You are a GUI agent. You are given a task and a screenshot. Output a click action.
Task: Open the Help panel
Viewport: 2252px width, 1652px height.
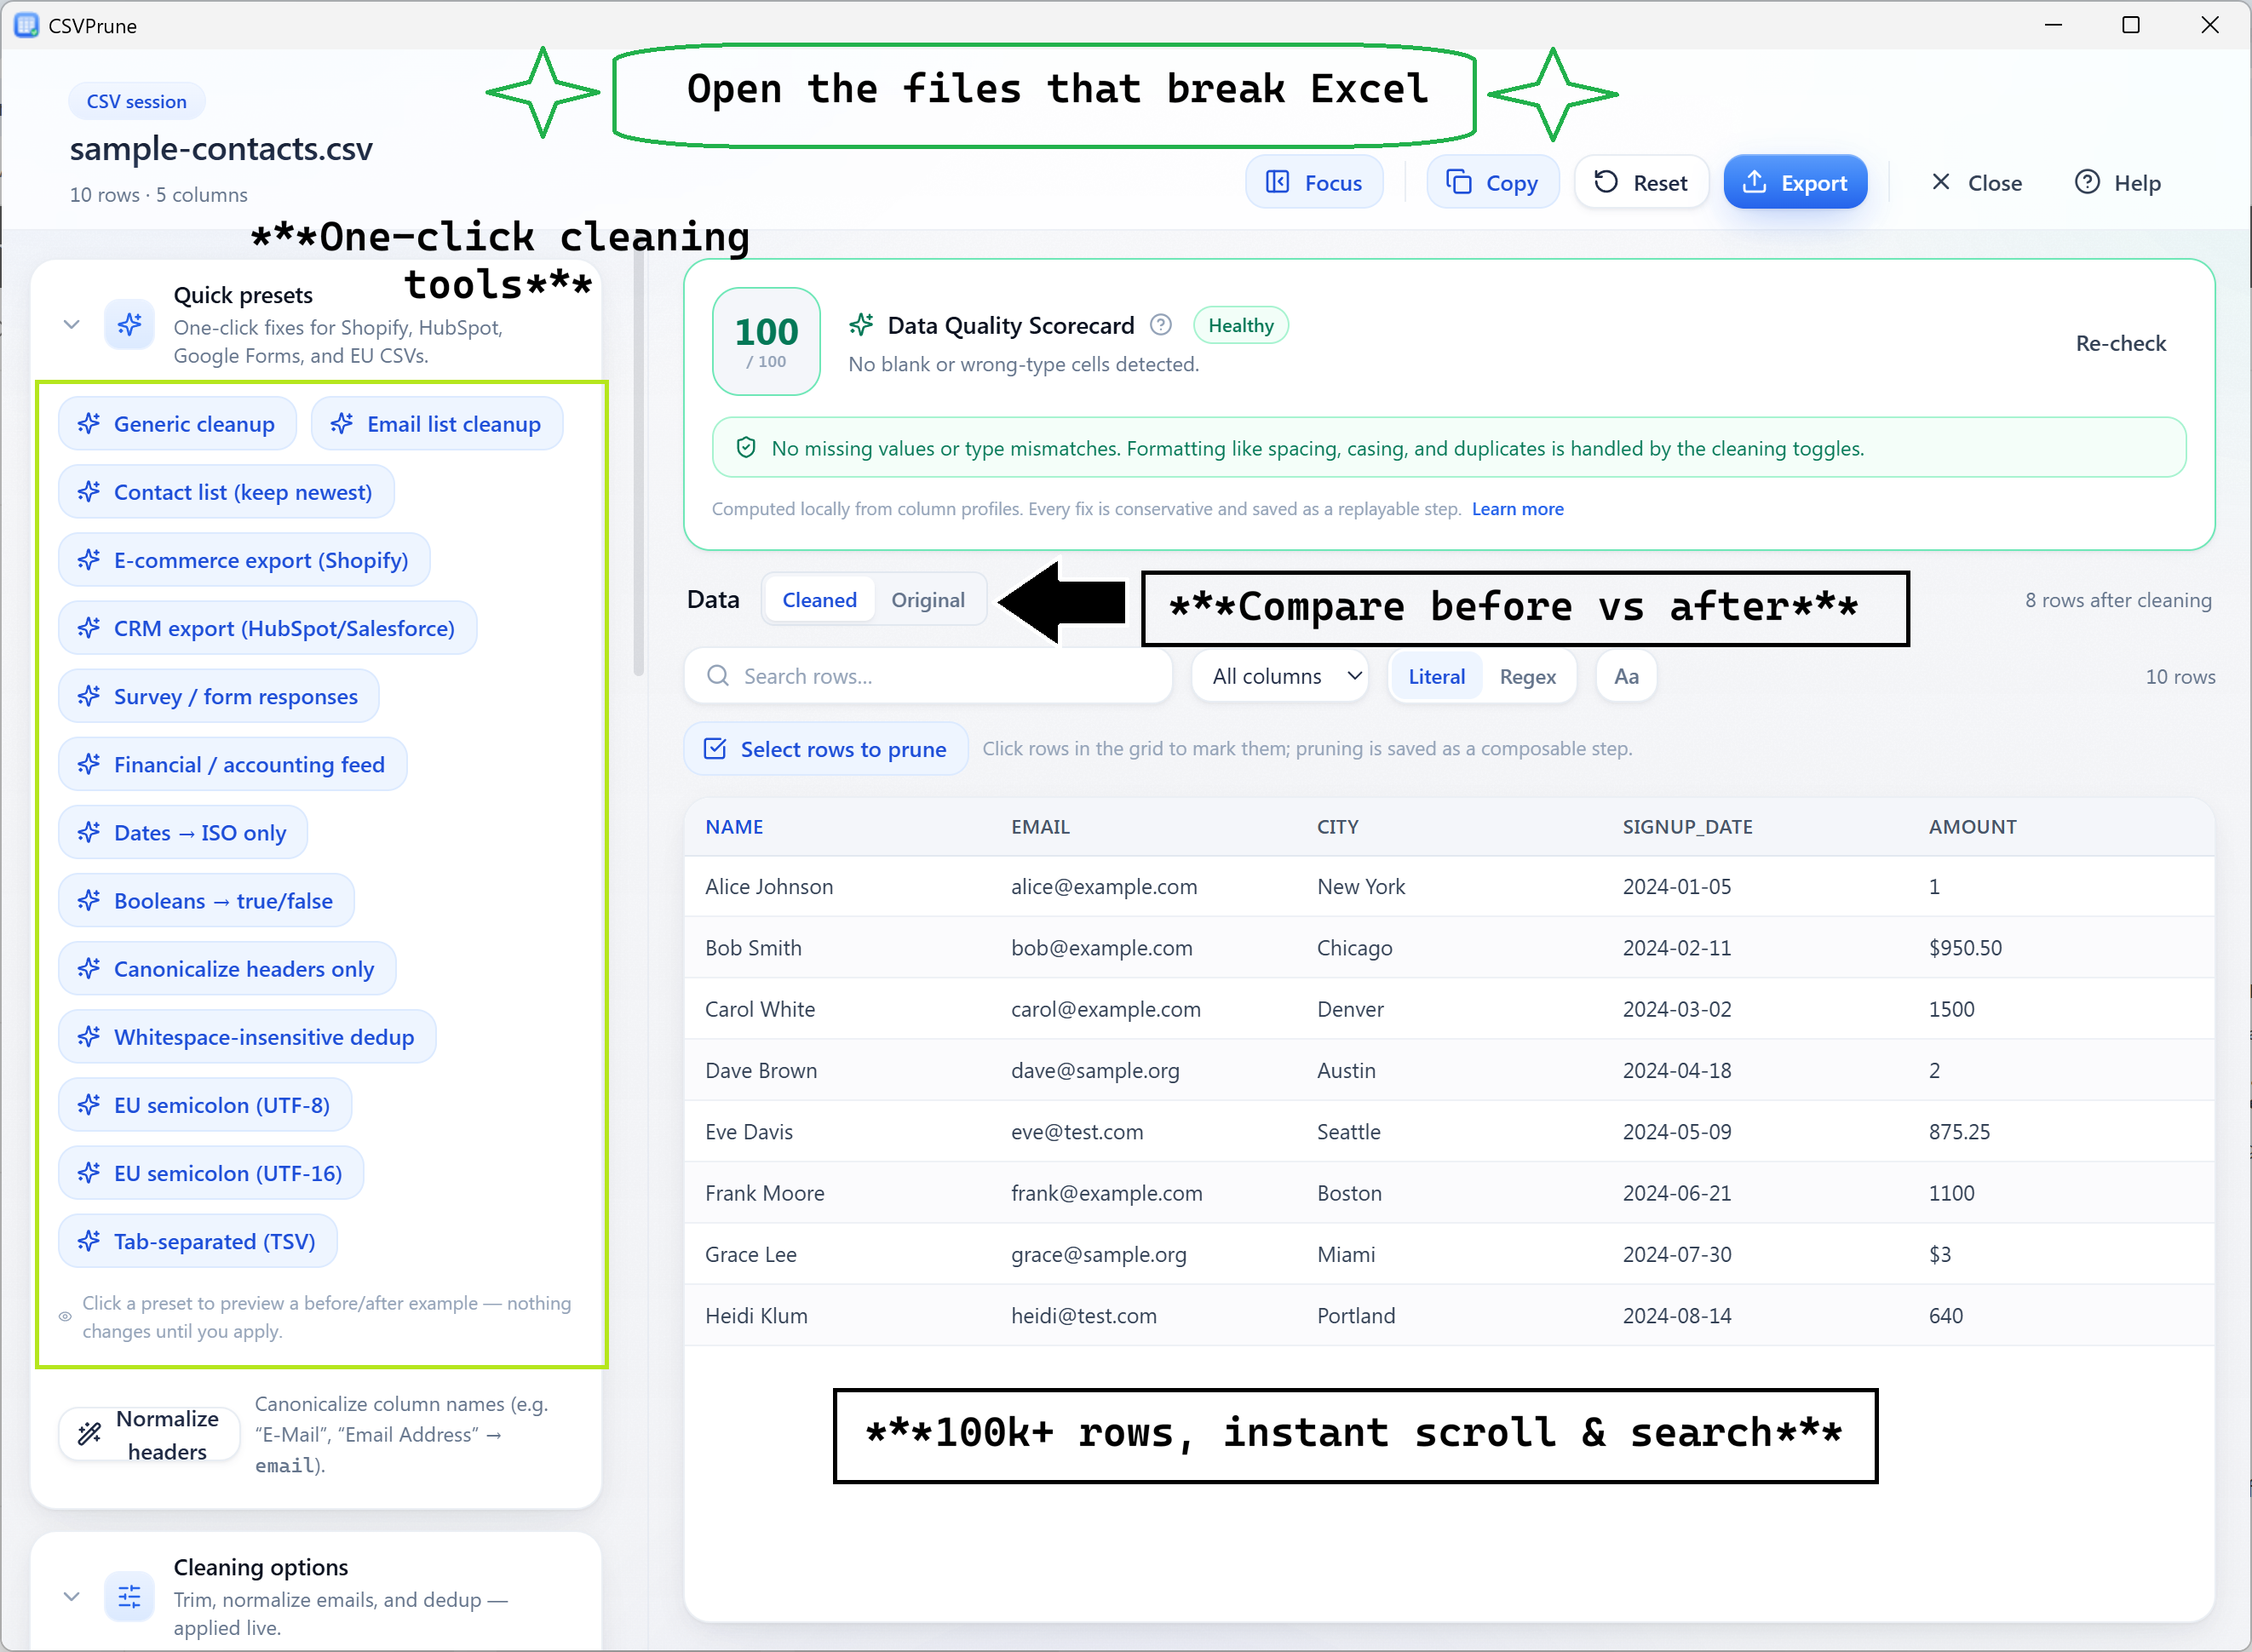[x=2118, y=182]
